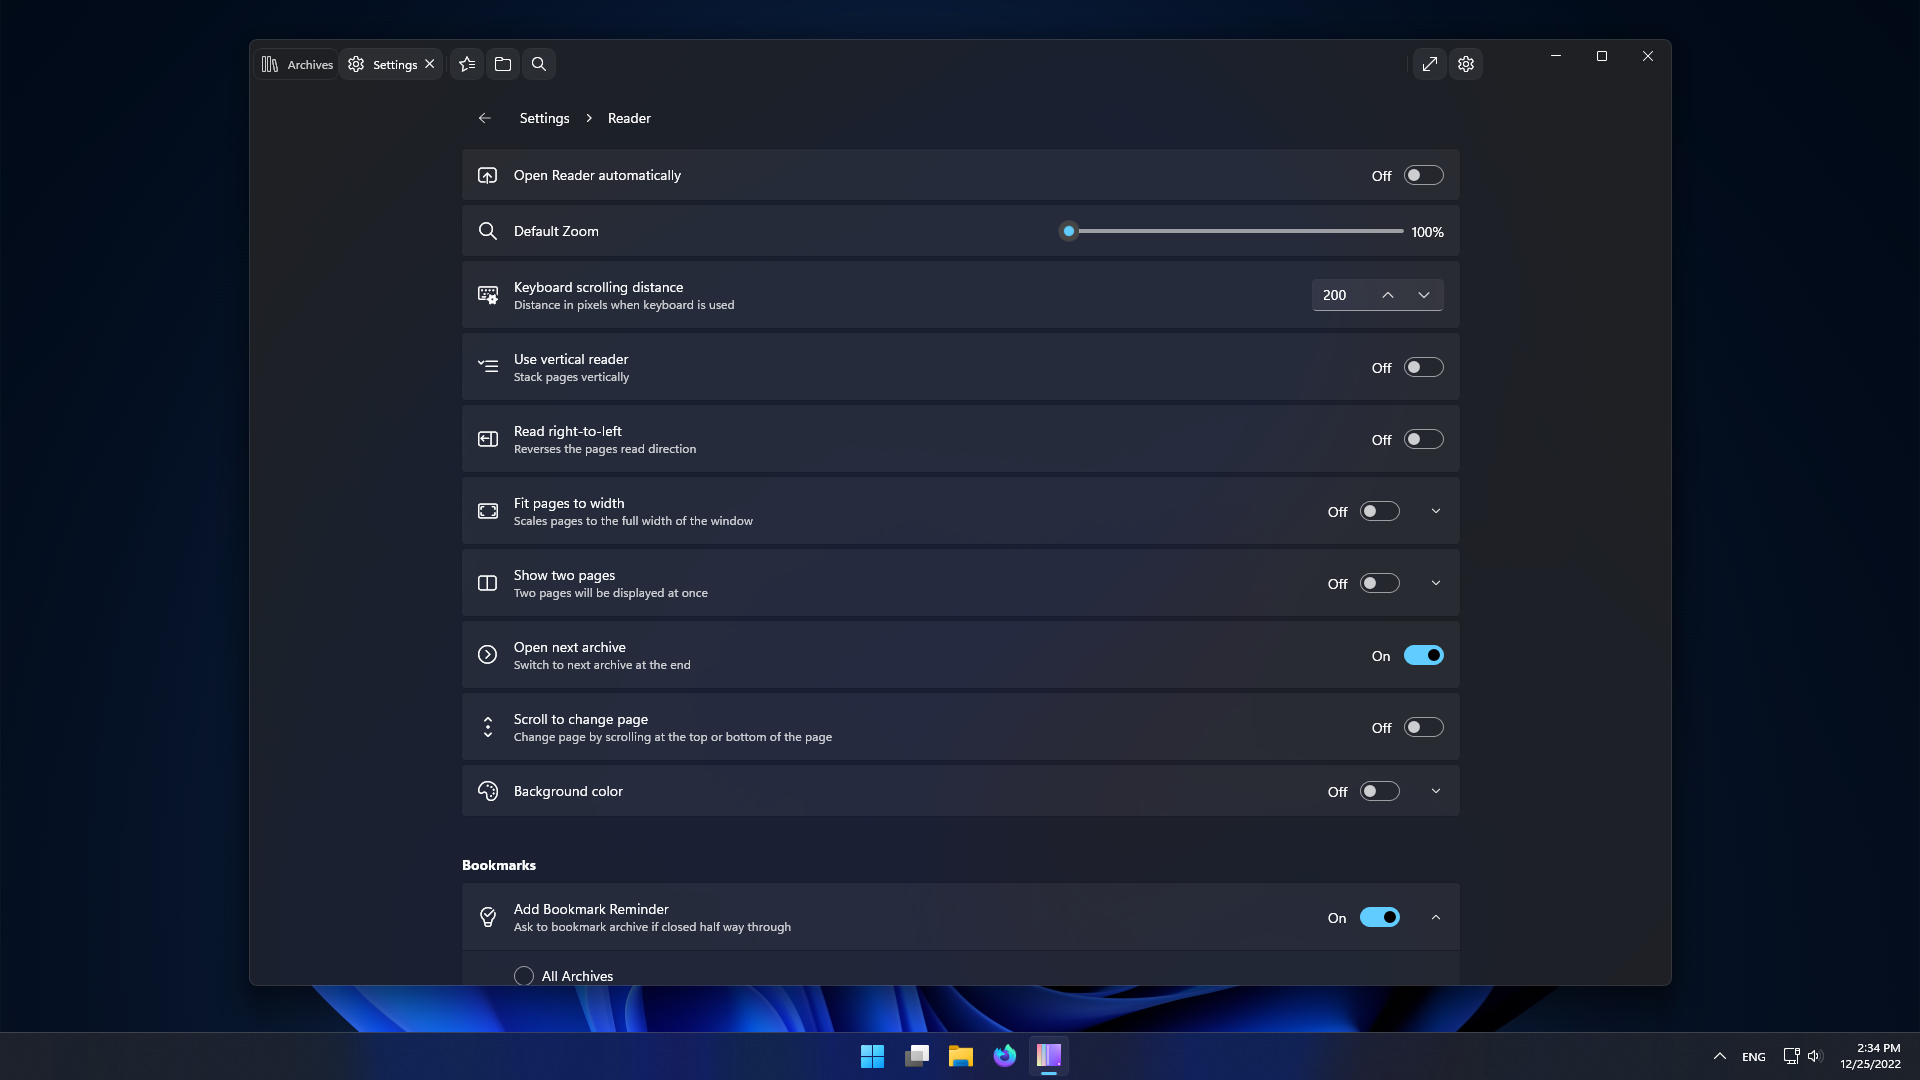Click the search icon in toolbar
This screenshot has height=1080, width=1920.
coord(538,63)
